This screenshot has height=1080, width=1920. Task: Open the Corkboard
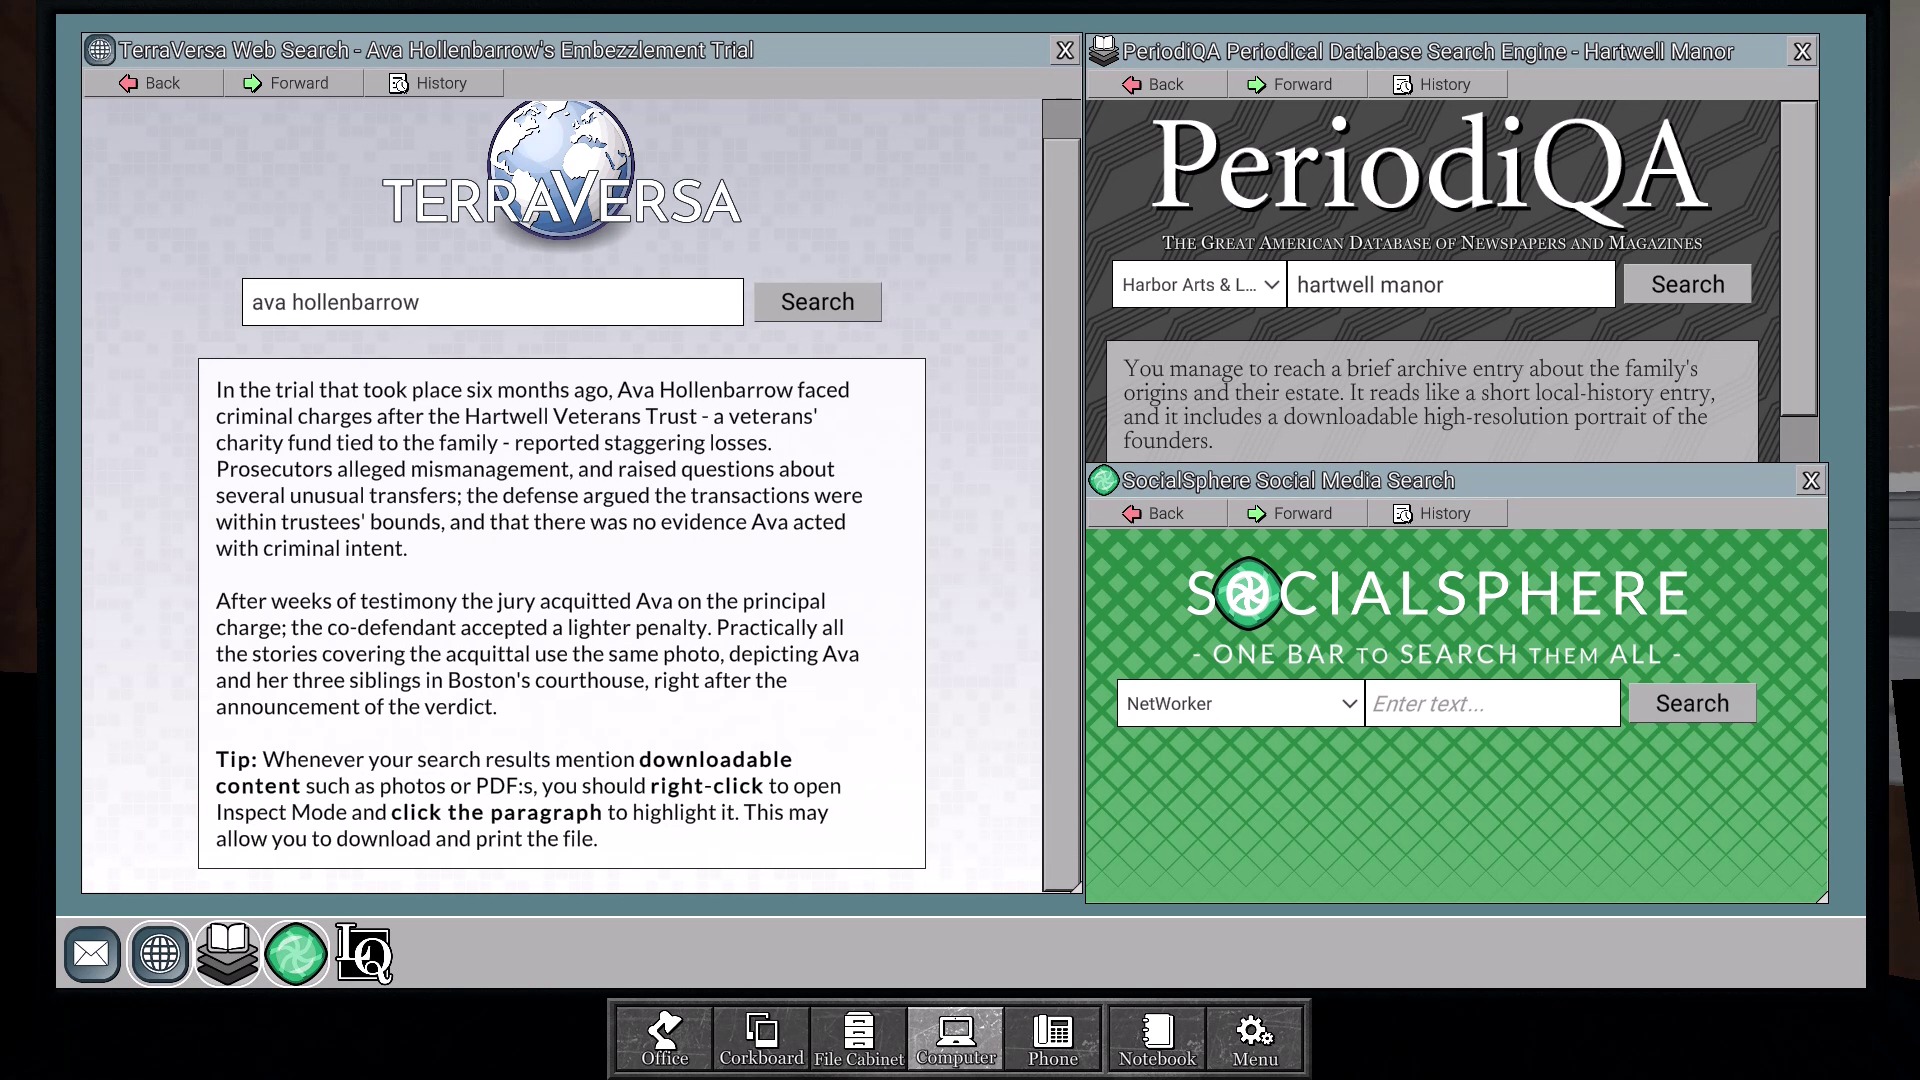(x=762, y=1040)
